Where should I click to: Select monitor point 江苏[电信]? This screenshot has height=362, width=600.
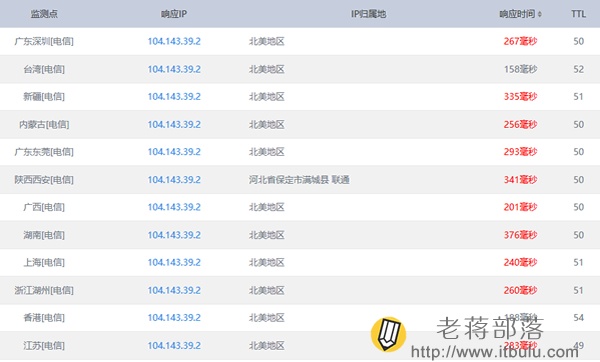[x=44, y=346]
